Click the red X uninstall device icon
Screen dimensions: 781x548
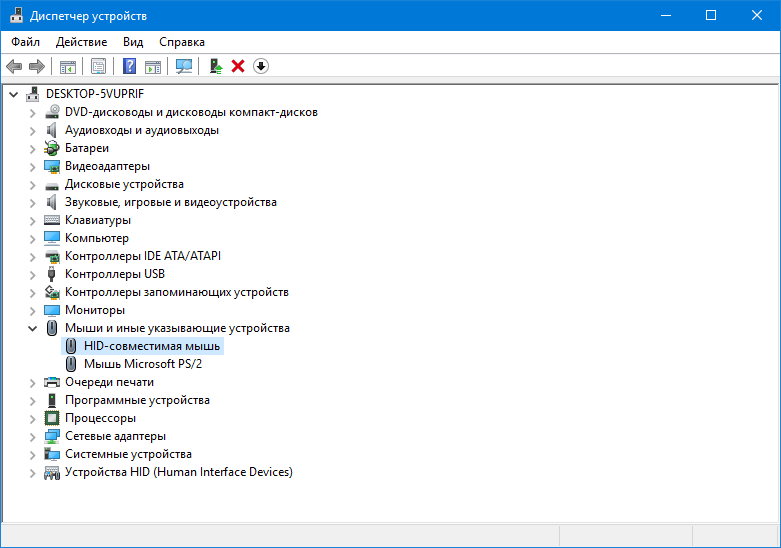tap(238, 67)
